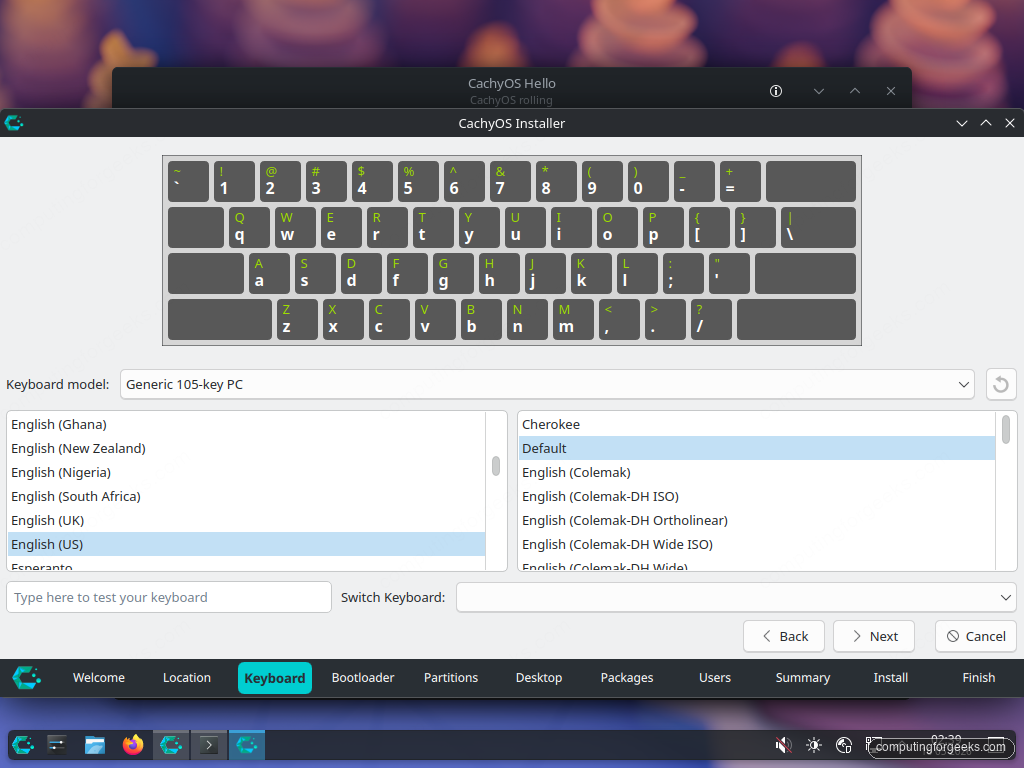Click the Q key on keyboard preview
The image size is (1024, 768).
pos(249,227)
